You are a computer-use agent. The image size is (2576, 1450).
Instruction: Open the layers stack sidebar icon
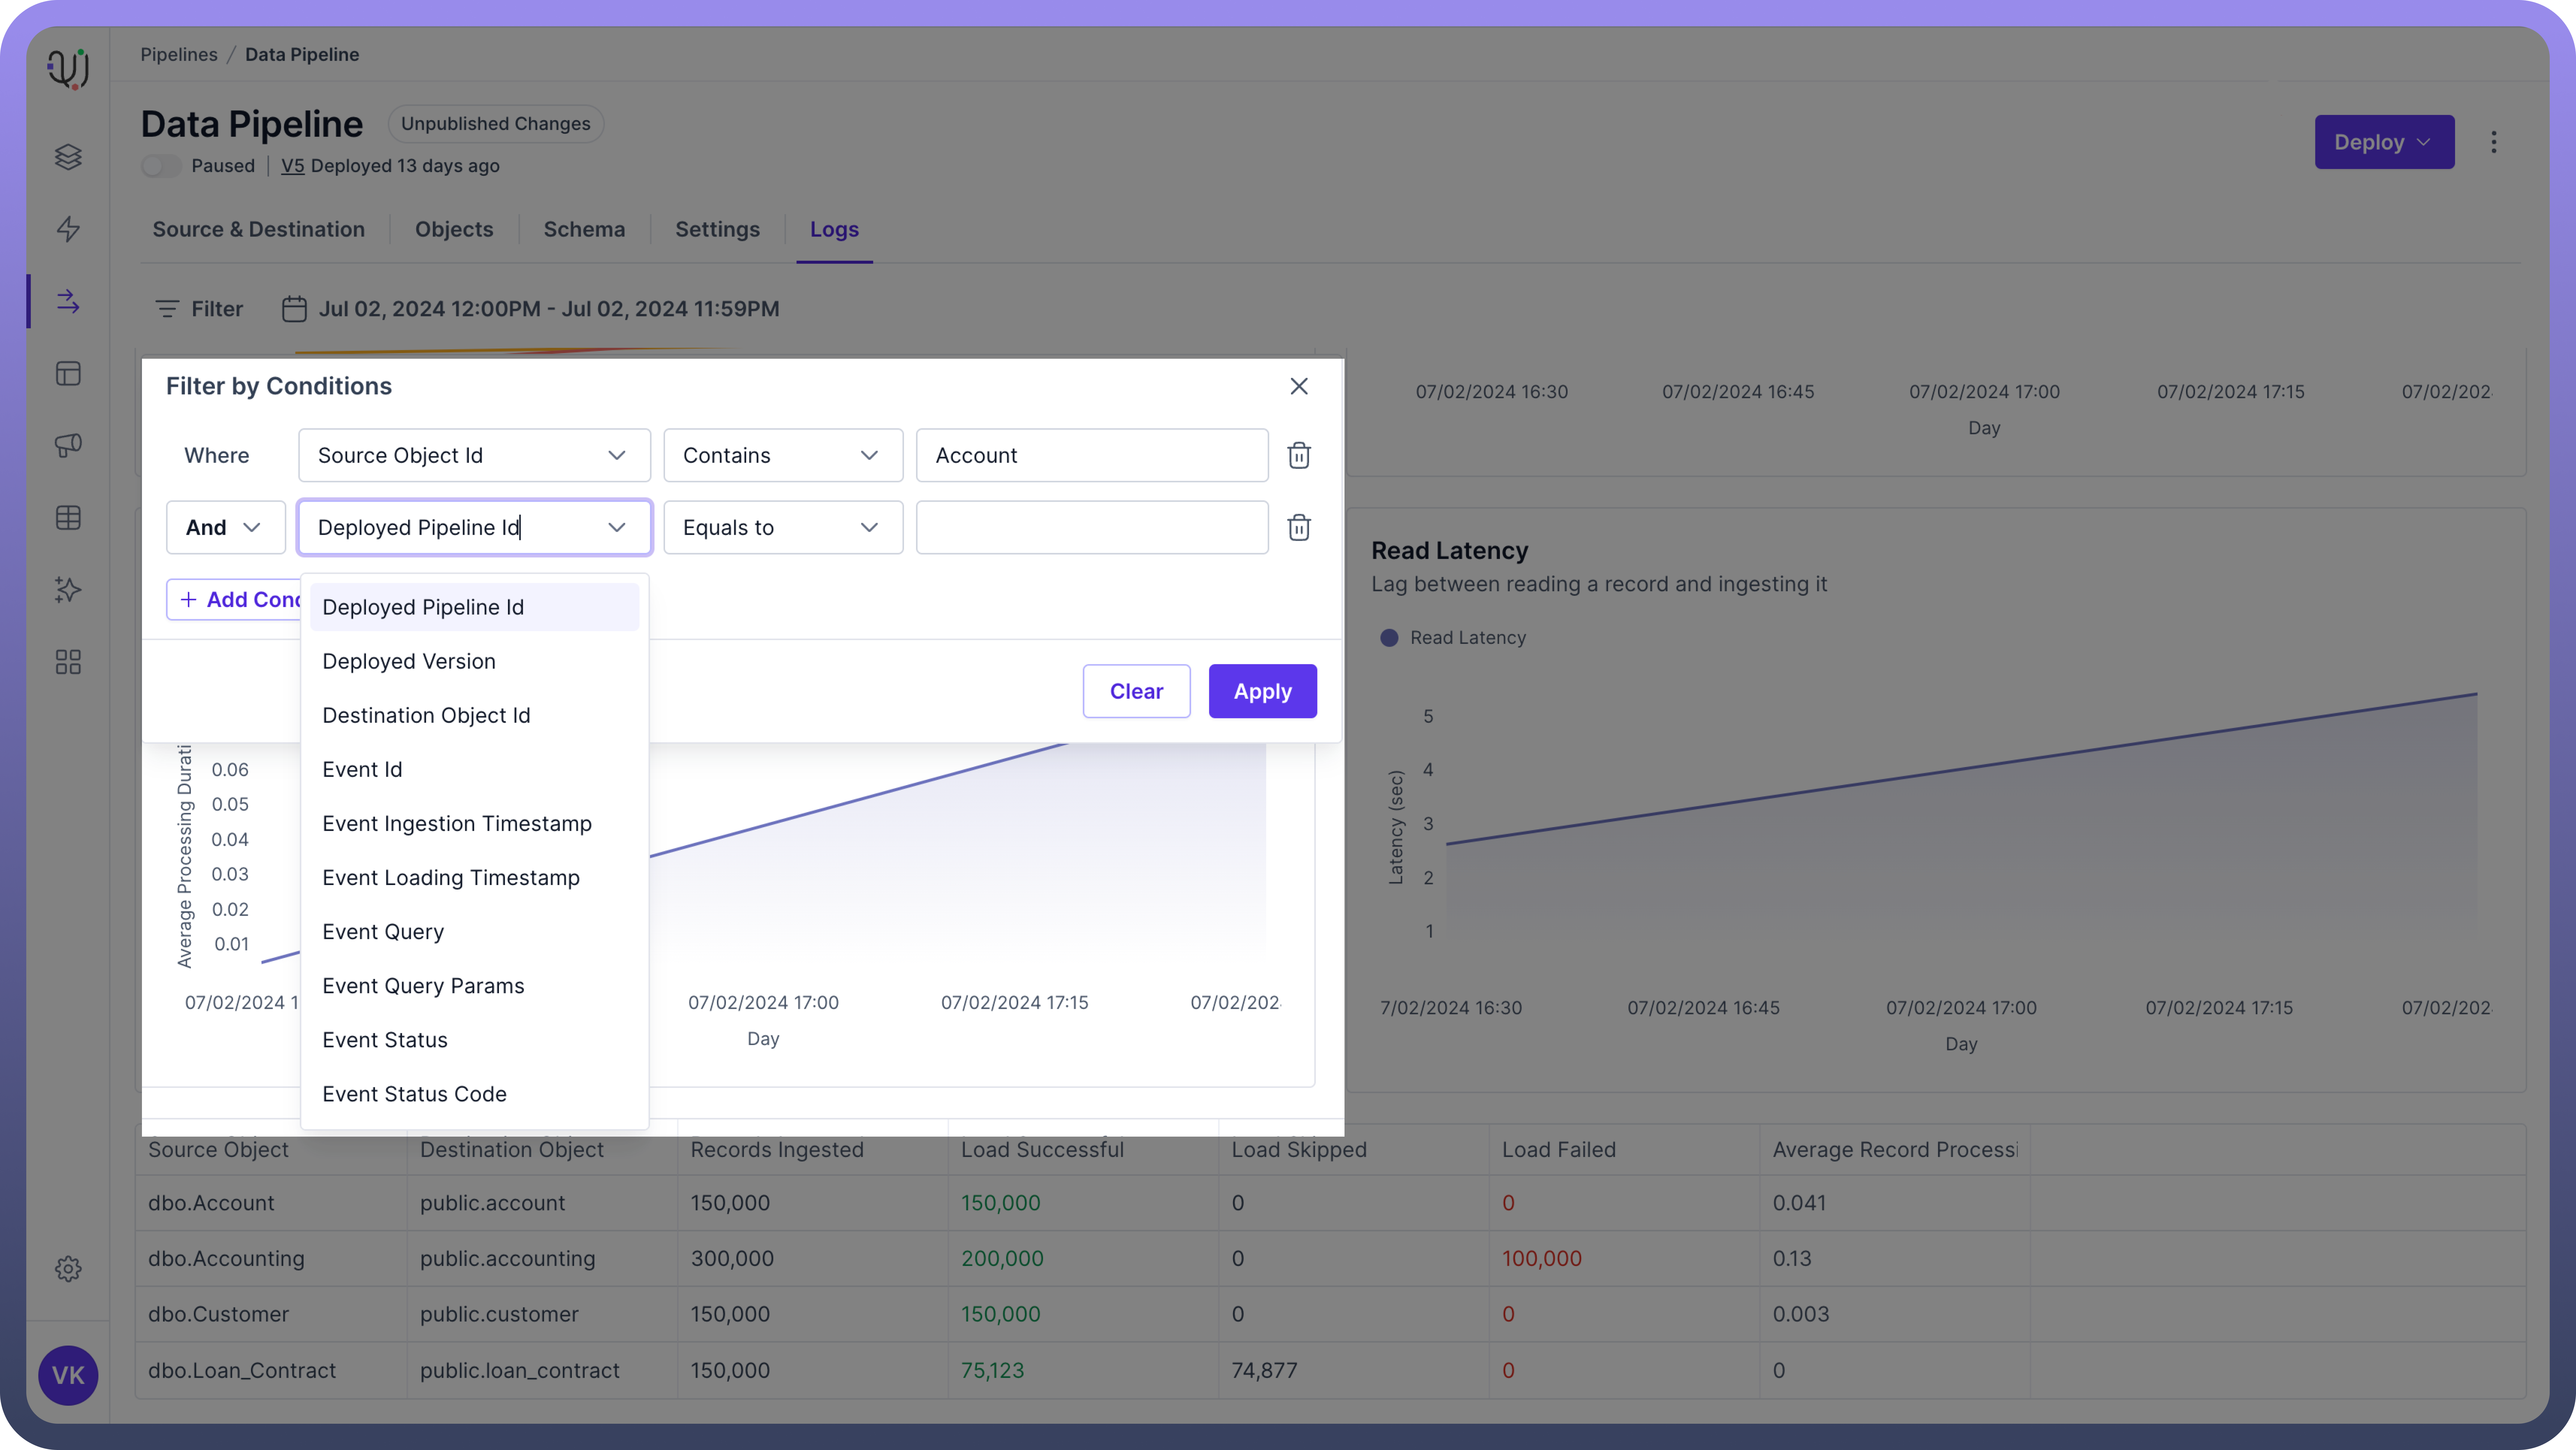[x=68, y=157]
